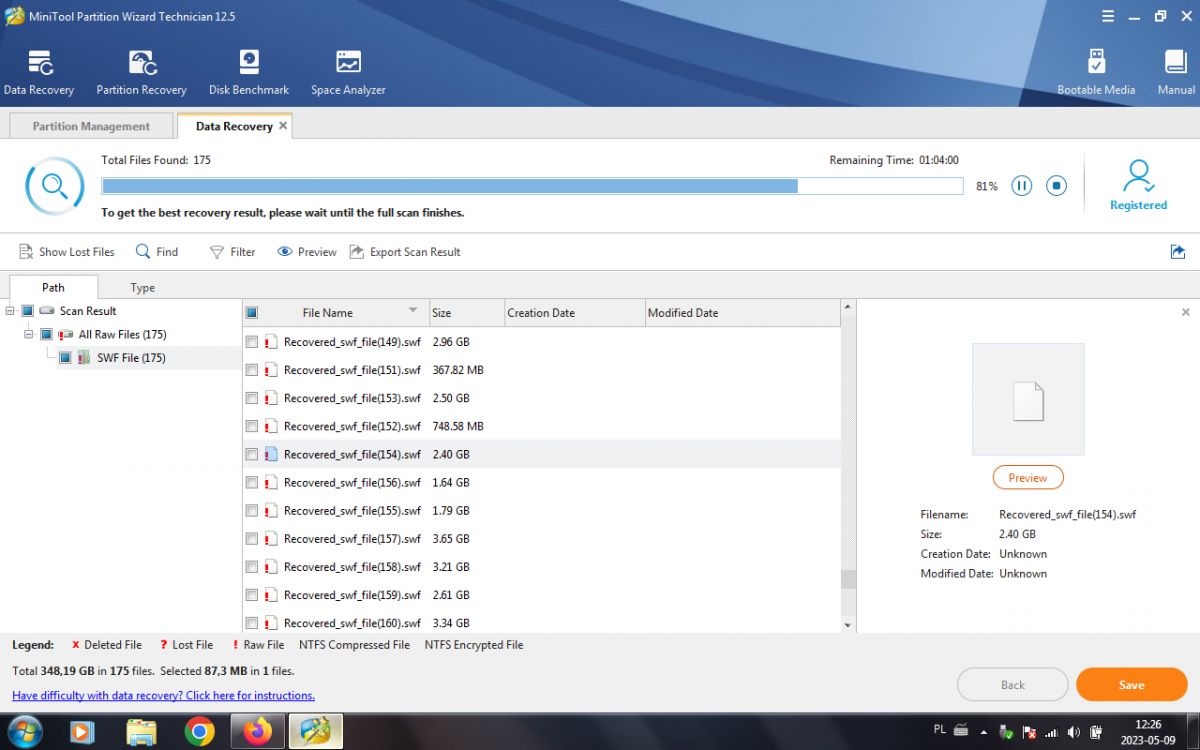
Task: Click the scanning magnifier icon
Action: 54,186
